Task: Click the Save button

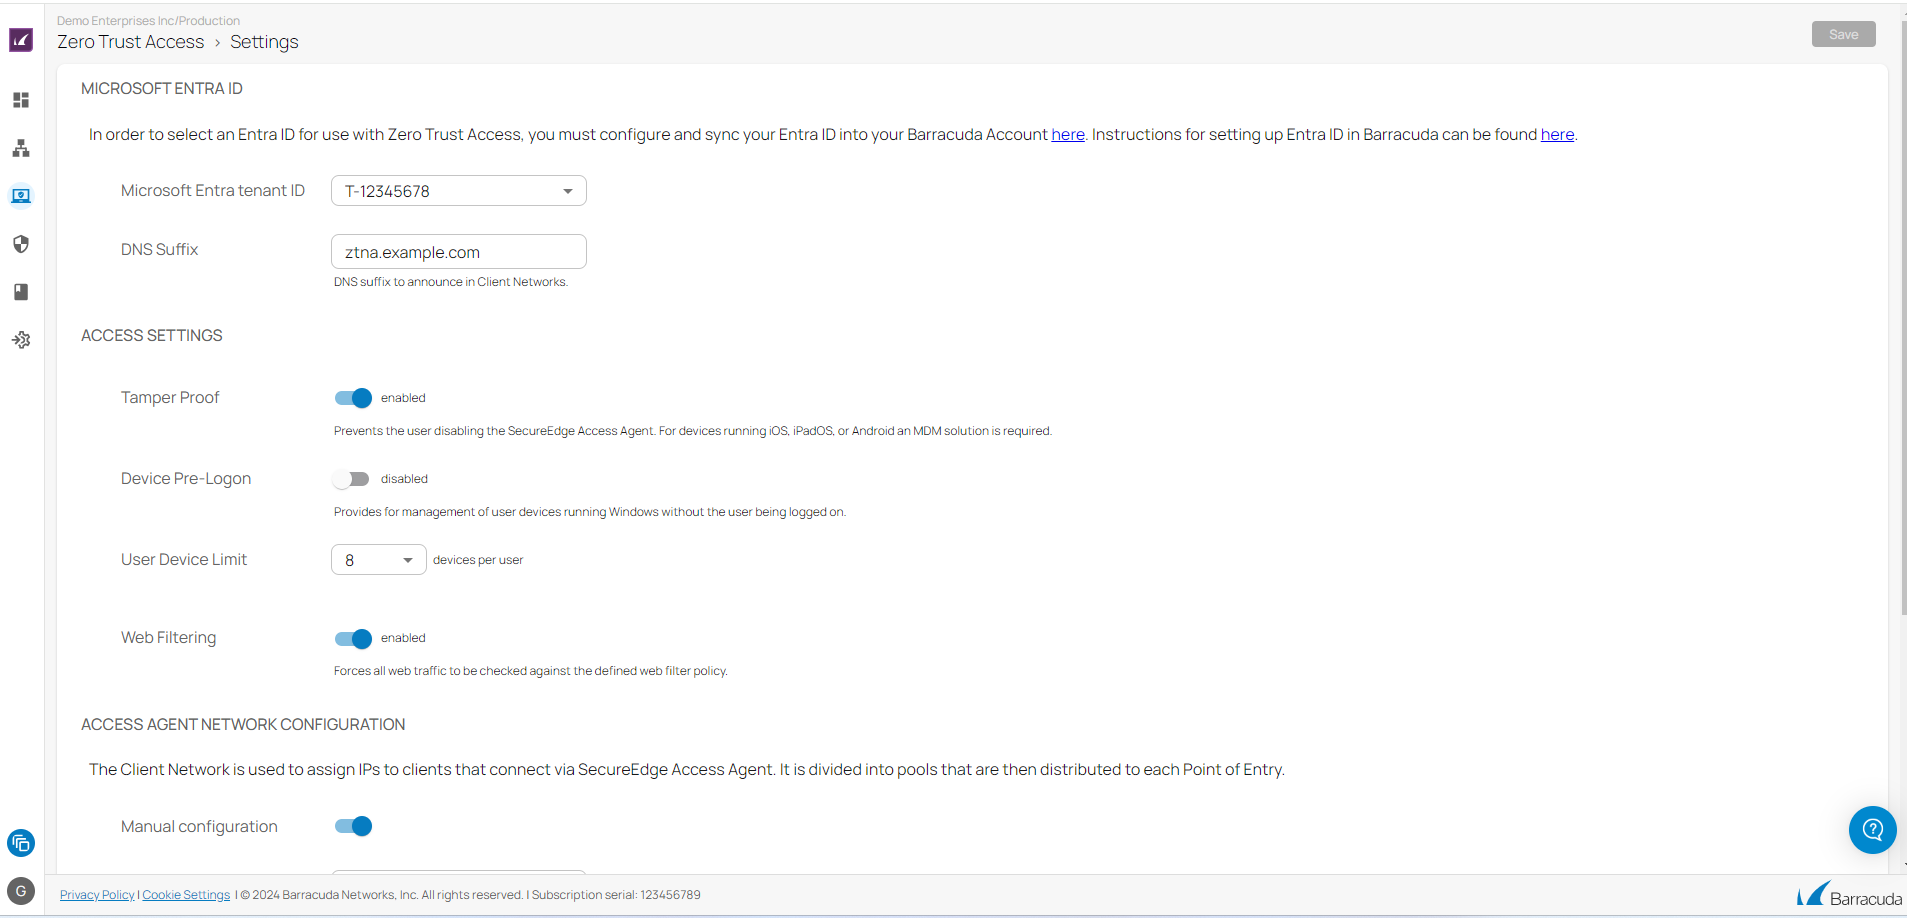Action: pos(1843,33)
